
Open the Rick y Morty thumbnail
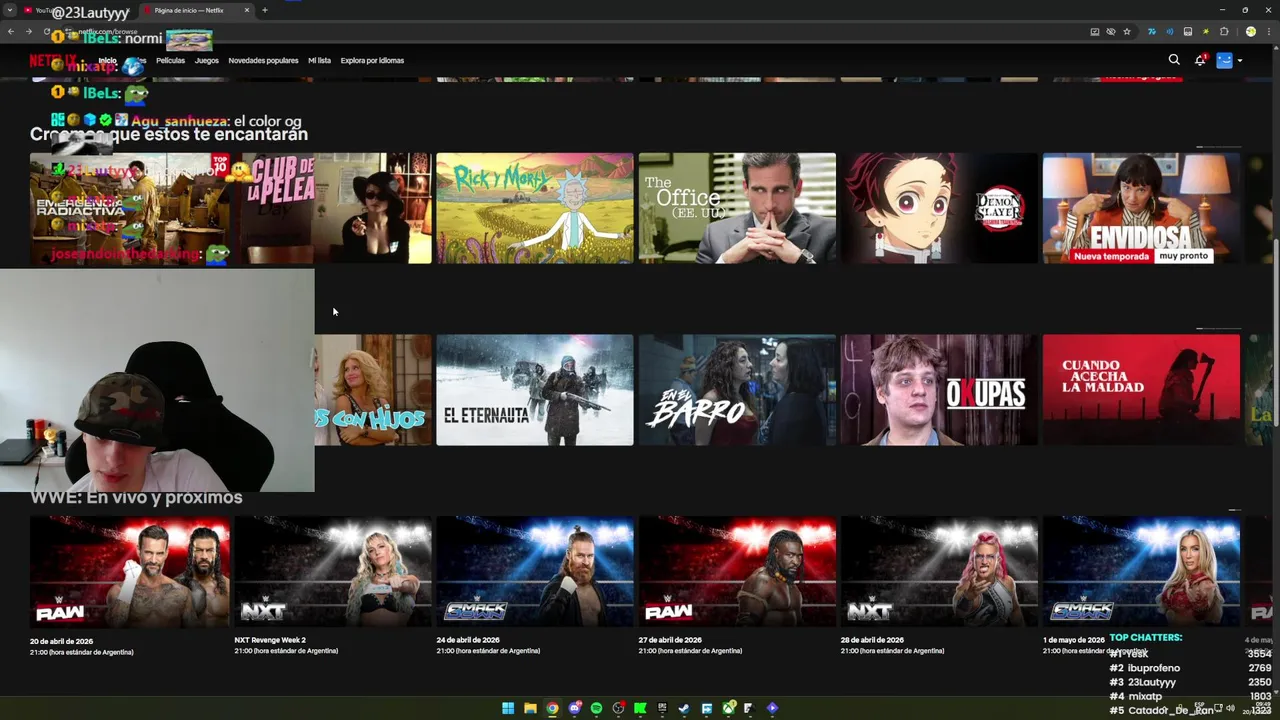535,208
